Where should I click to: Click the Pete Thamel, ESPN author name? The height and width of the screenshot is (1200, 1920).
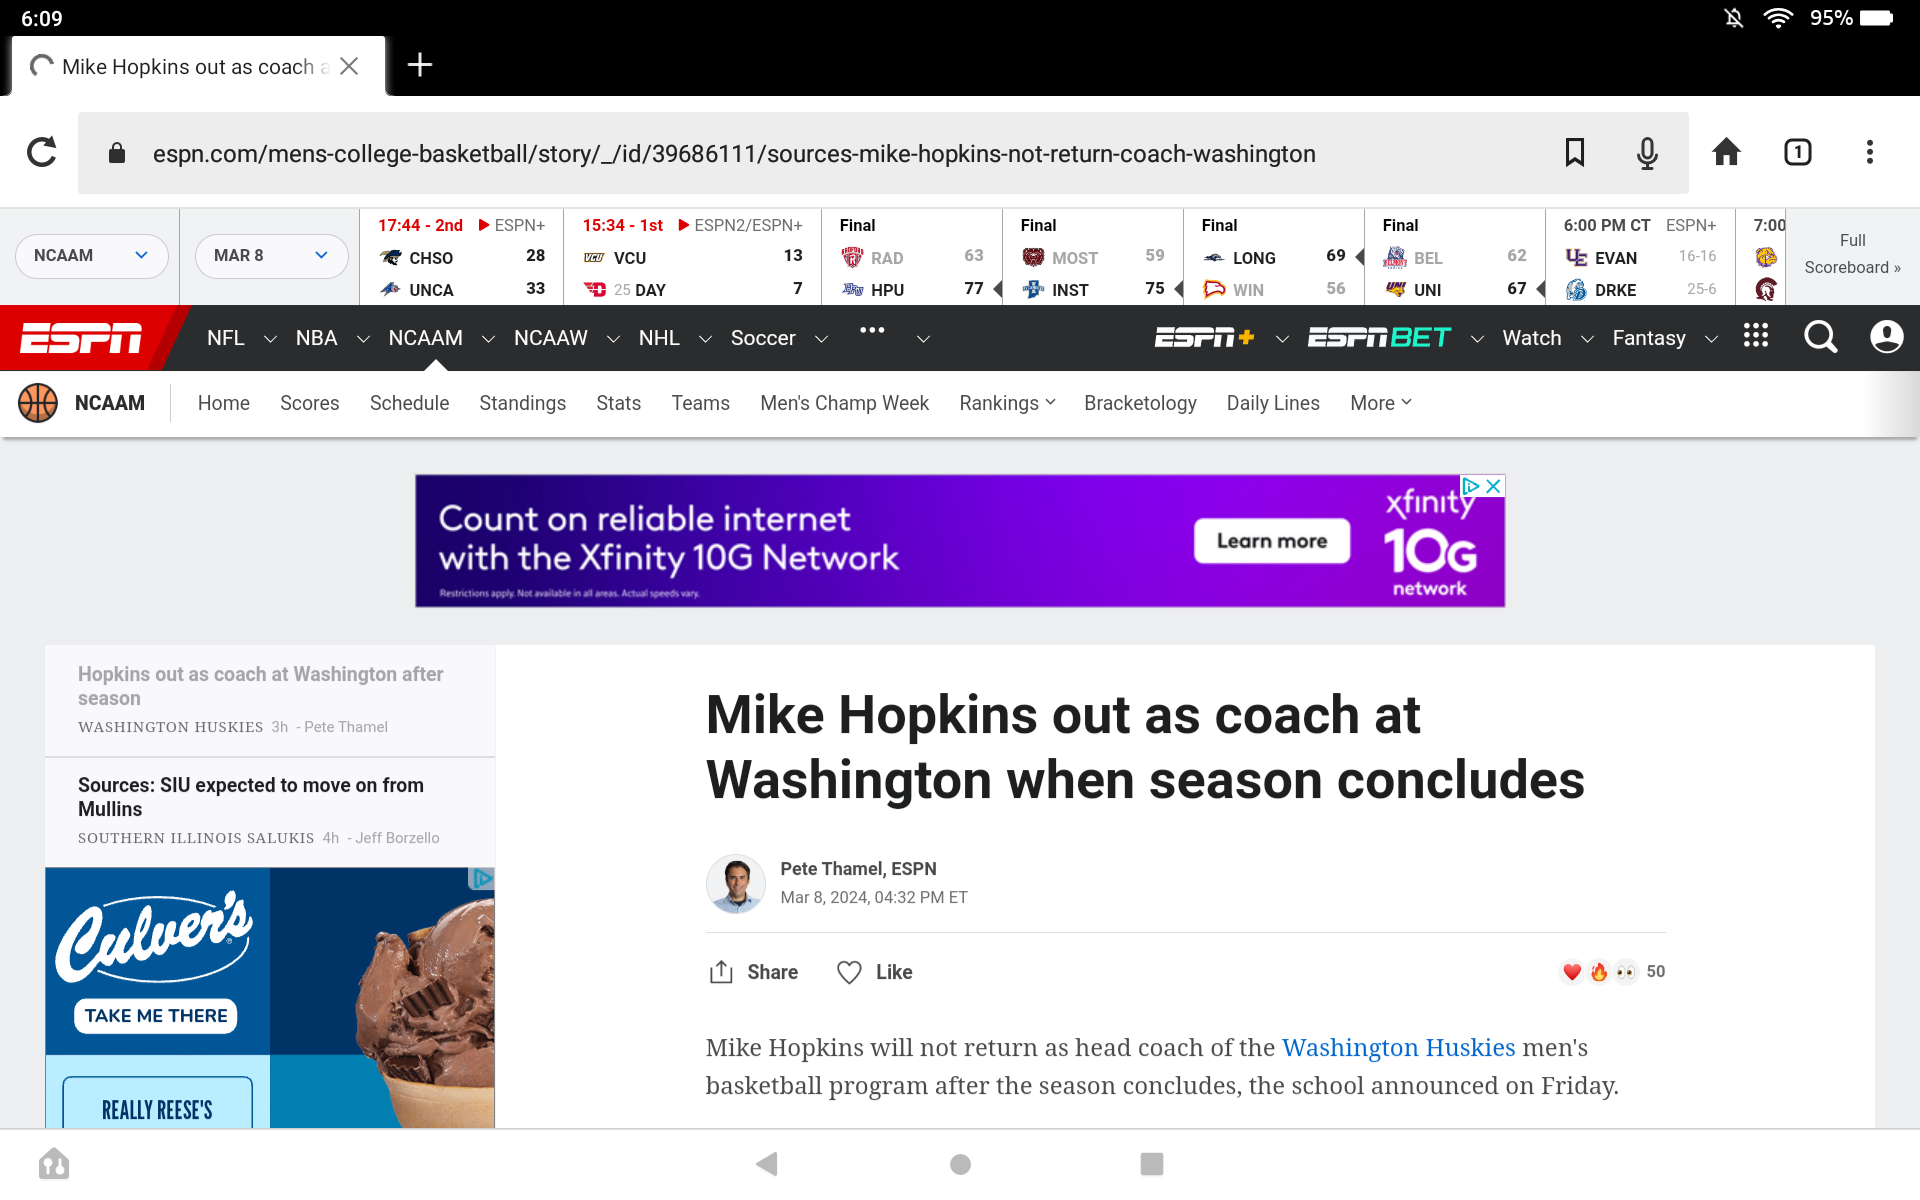[x=858, y=869]
